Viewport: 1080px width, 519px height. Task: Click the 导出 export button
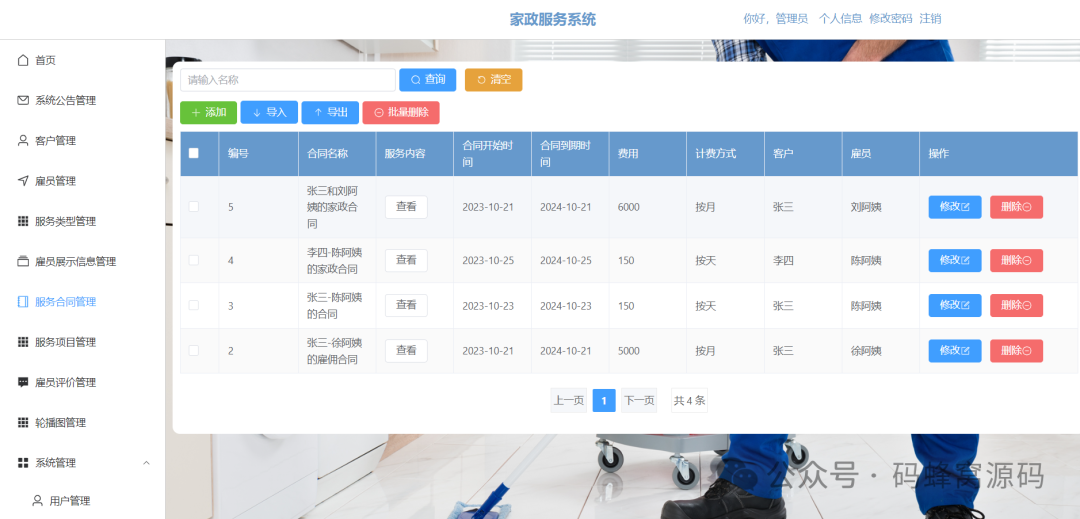330,112
